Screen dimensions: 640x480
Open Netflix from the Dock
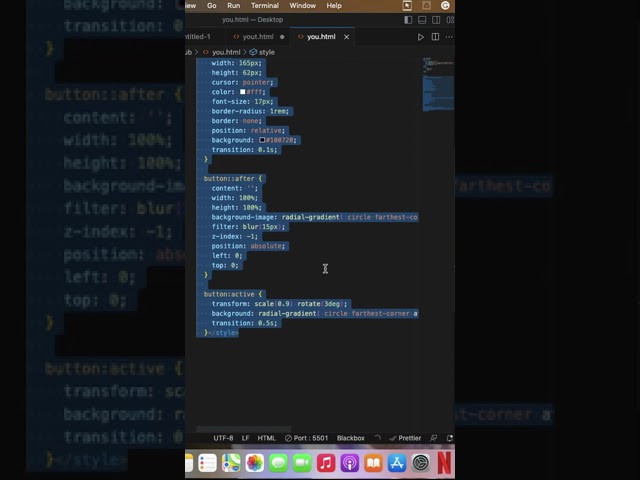(444, 463)
